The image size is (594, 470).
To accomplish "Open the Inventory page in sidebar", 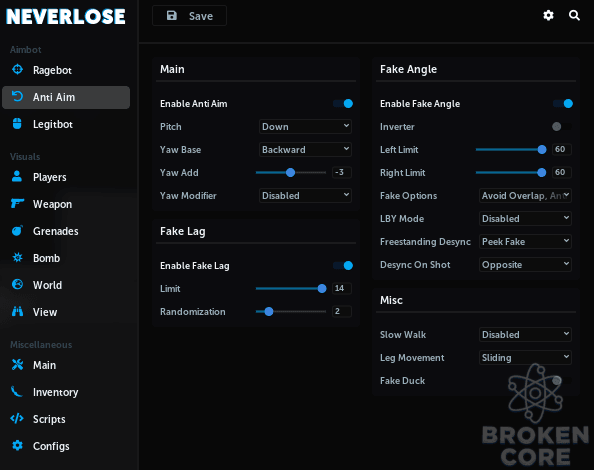I will click(x=55, y=392).
